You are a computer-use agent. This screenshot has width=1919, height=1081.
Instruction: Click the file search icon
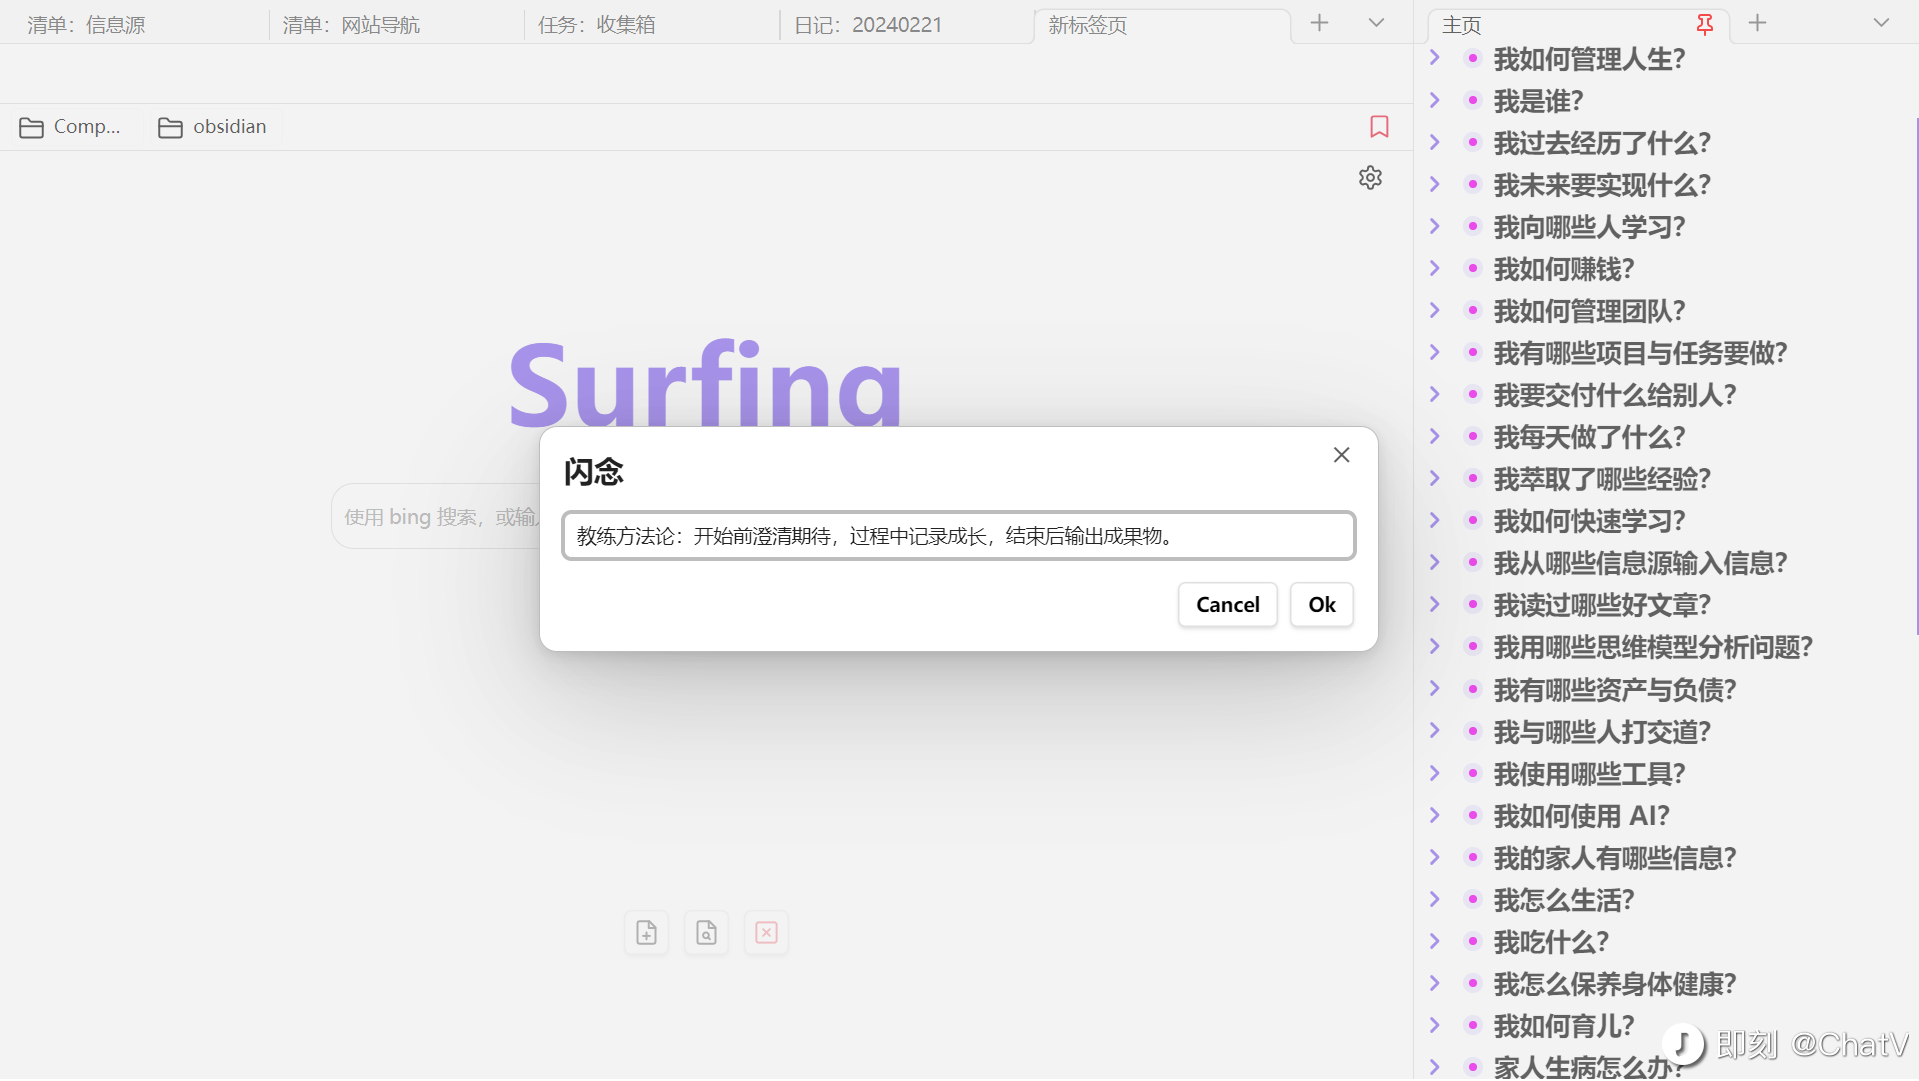(706, 933)
